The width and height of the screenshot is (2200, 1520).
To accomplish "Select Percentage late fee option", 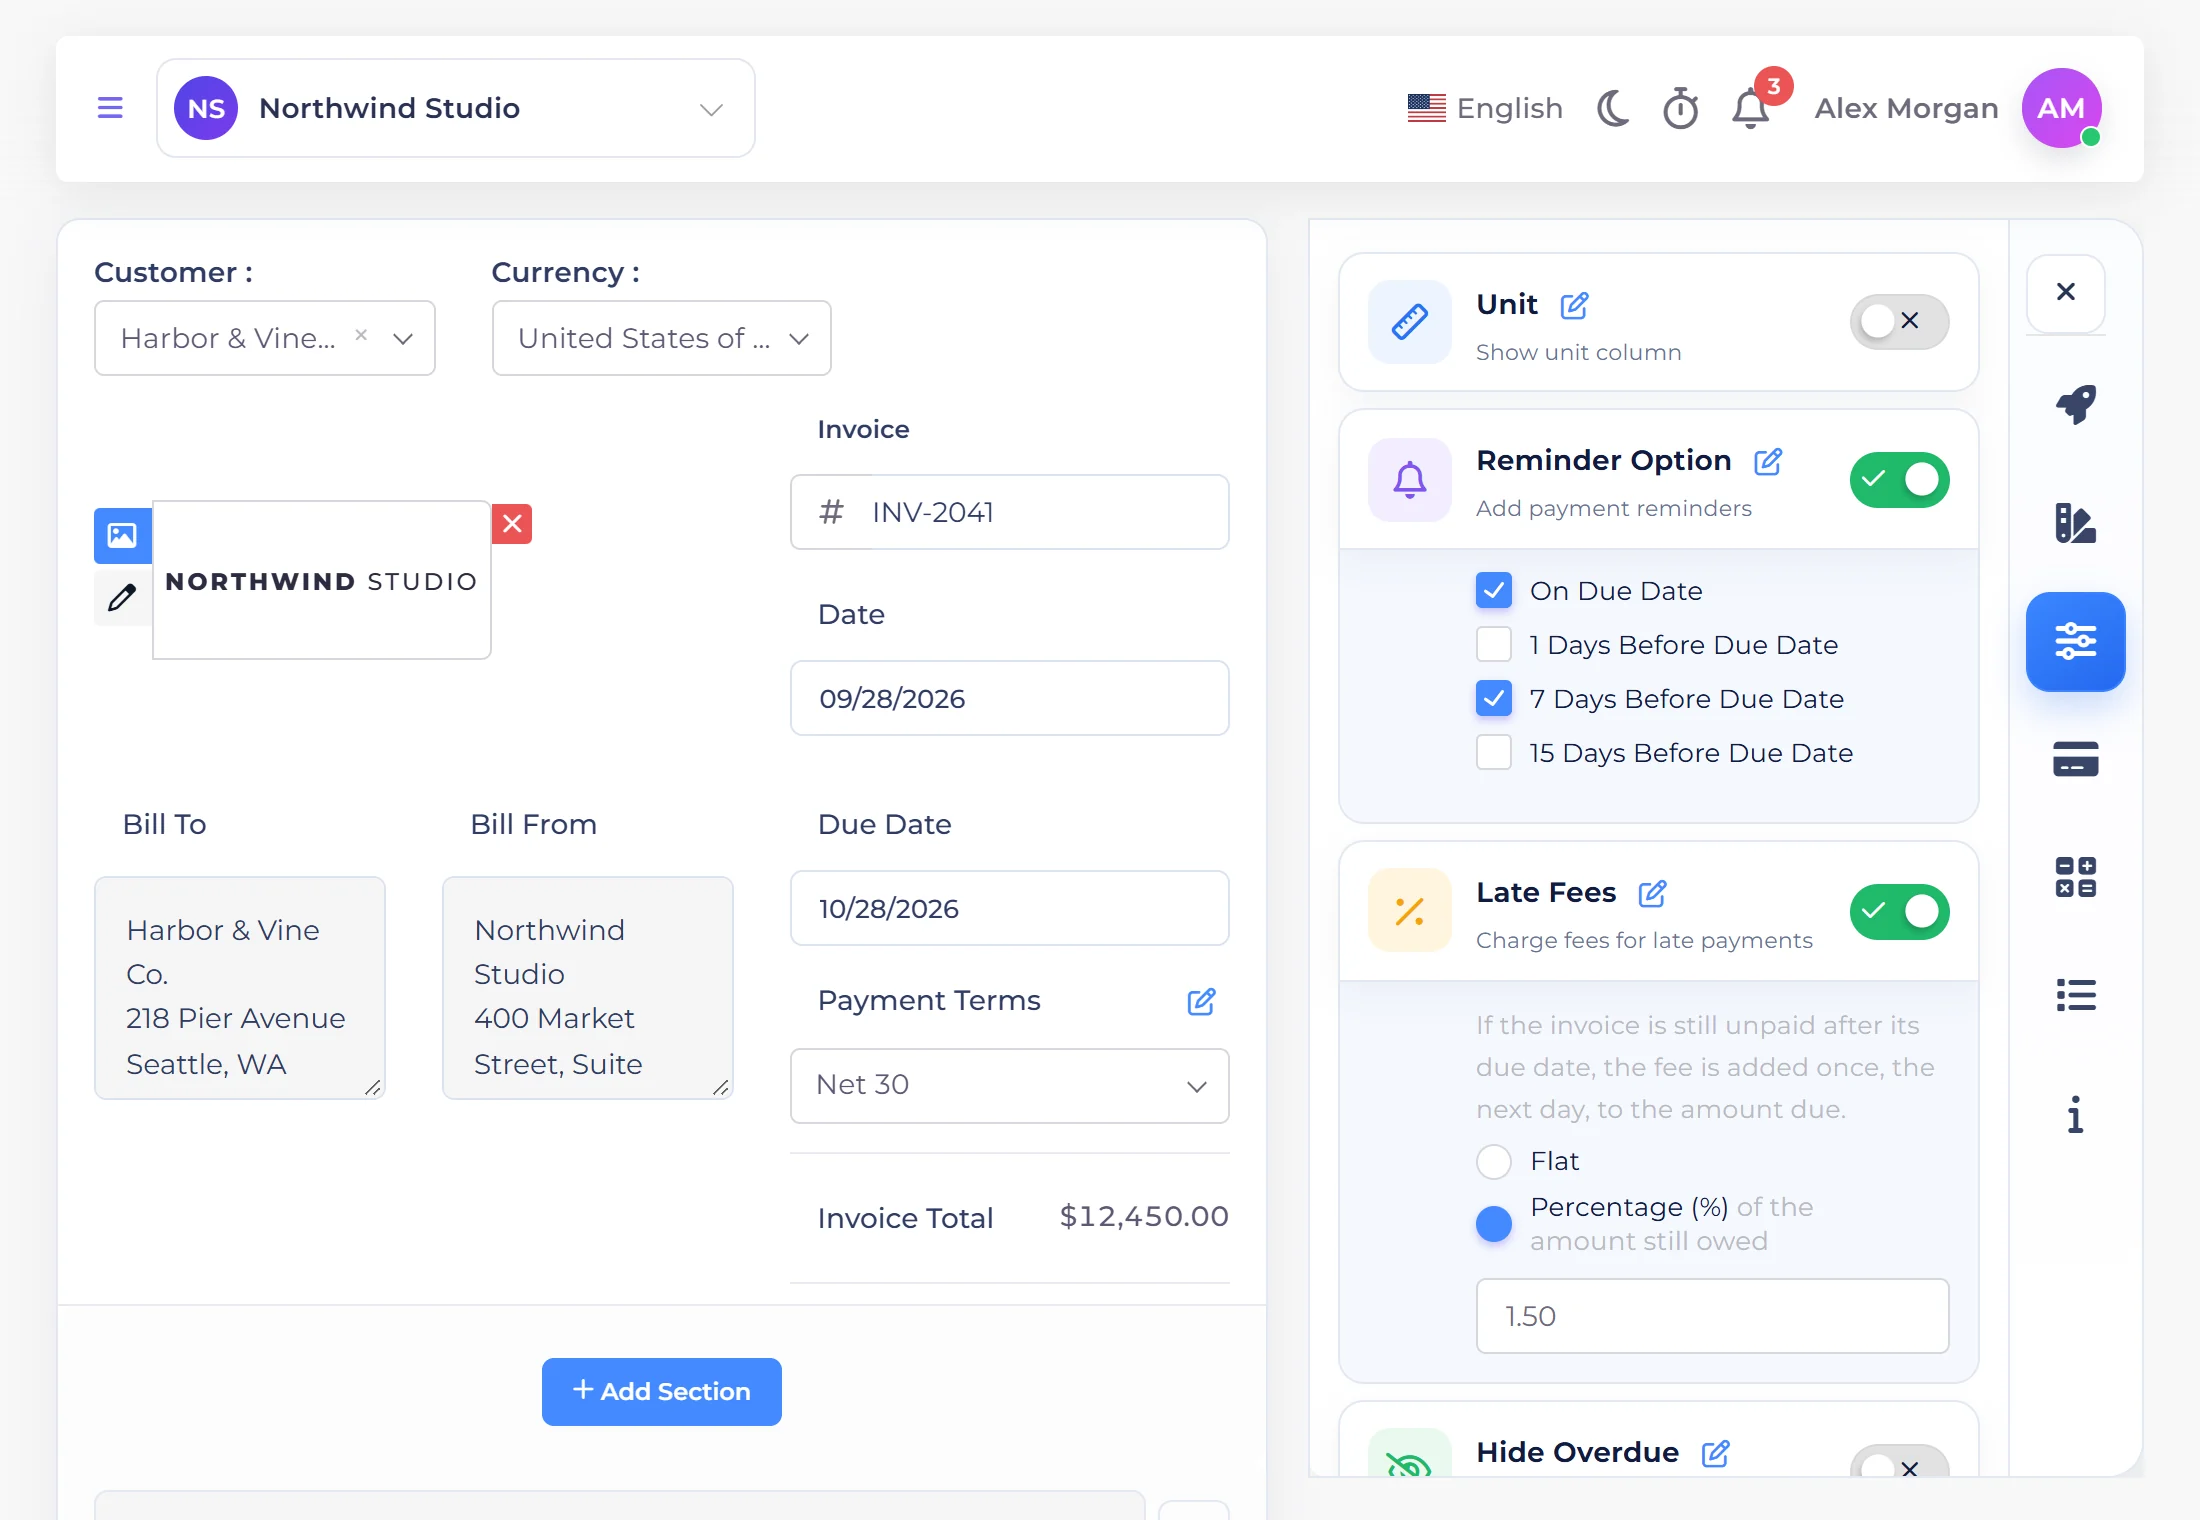I will pos(1494,1224).
